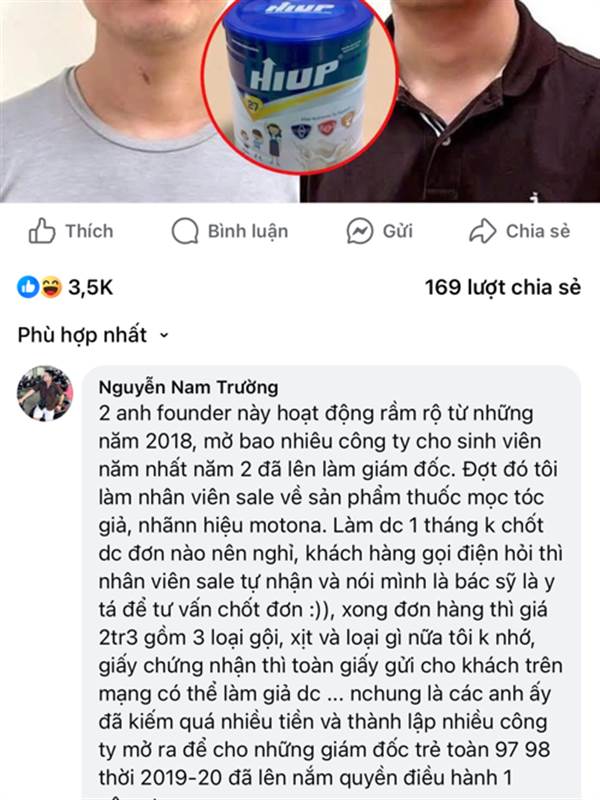
Task: Tap the Messenger Gửi icon
Action: 360,231
